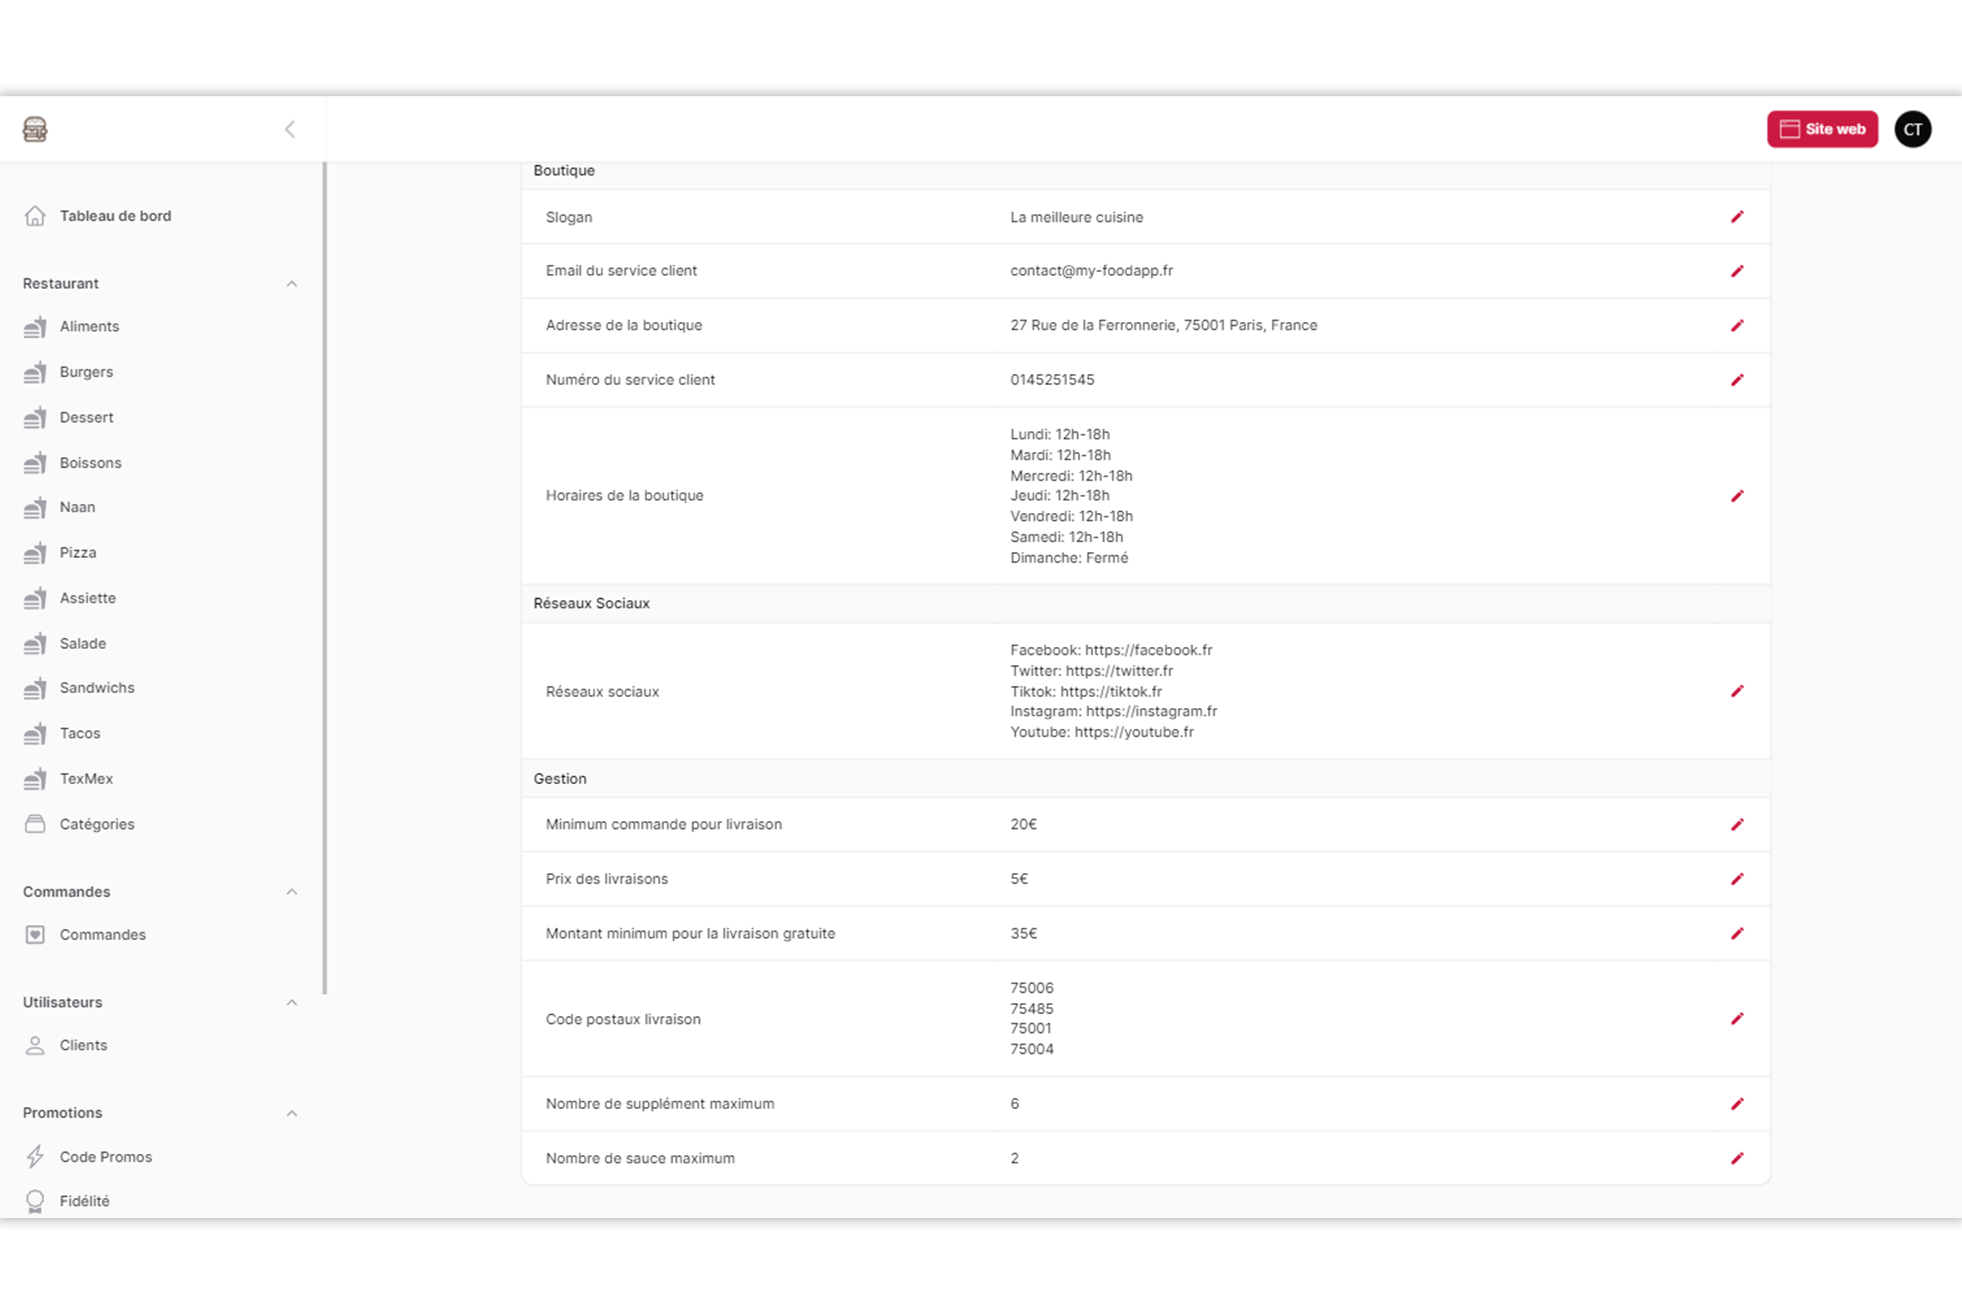The image size is (1962, 1314).
Task: Edit Horaires de la boutique pencil icon
Action: point(1737,496)
